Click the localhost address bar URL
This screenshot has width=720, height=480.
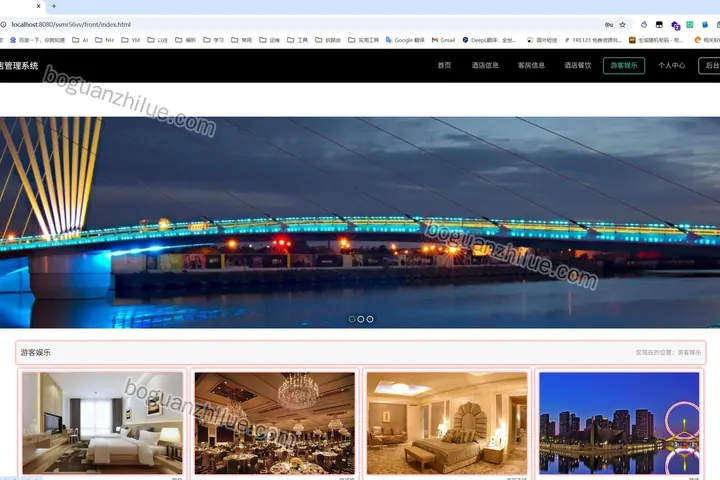[71, 24]
